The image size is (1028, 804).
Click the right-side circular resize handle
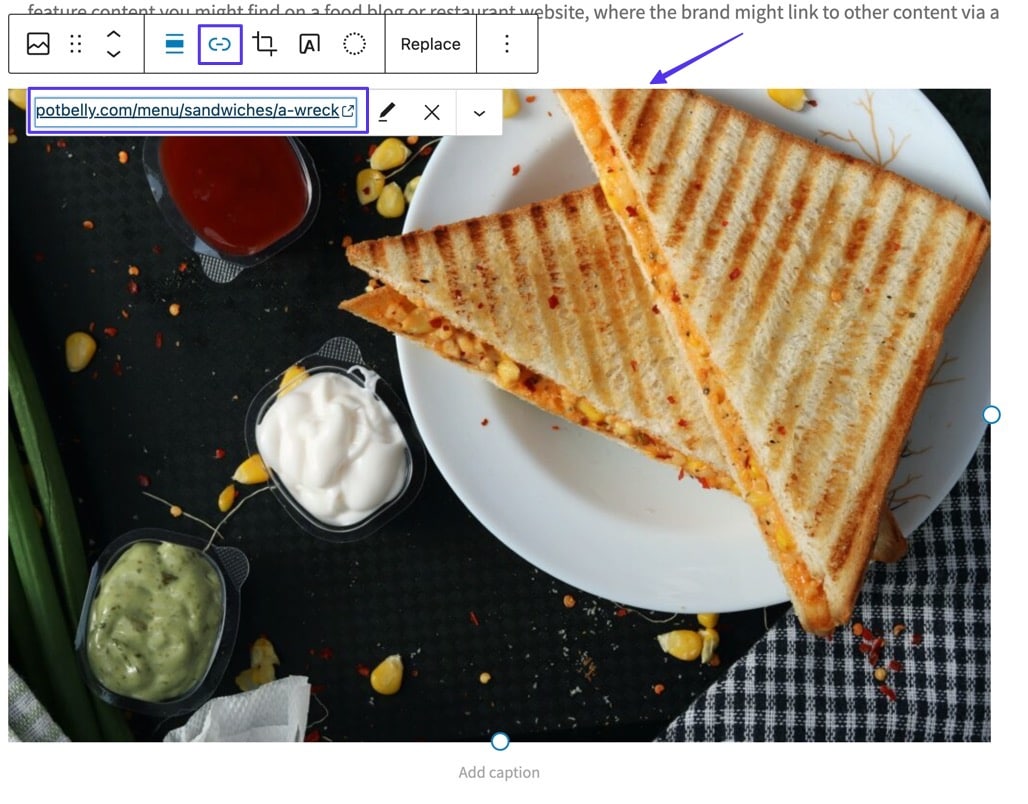(991, 414)
